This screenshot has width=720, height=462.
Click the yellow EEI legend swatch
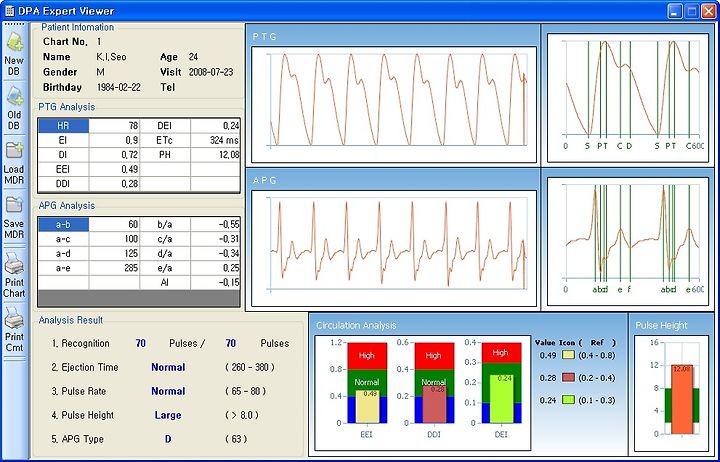[x=568, y=355]
